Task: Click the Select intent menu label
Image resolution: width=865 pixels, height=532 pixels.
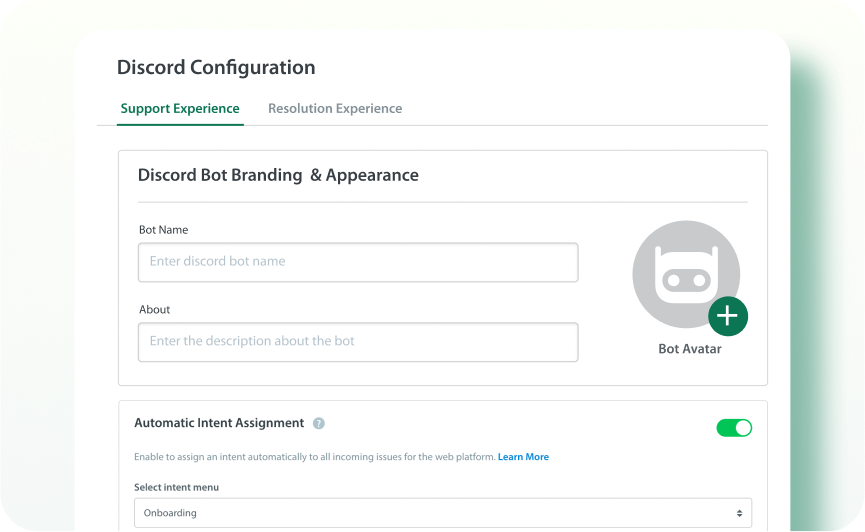Action: 176,487
